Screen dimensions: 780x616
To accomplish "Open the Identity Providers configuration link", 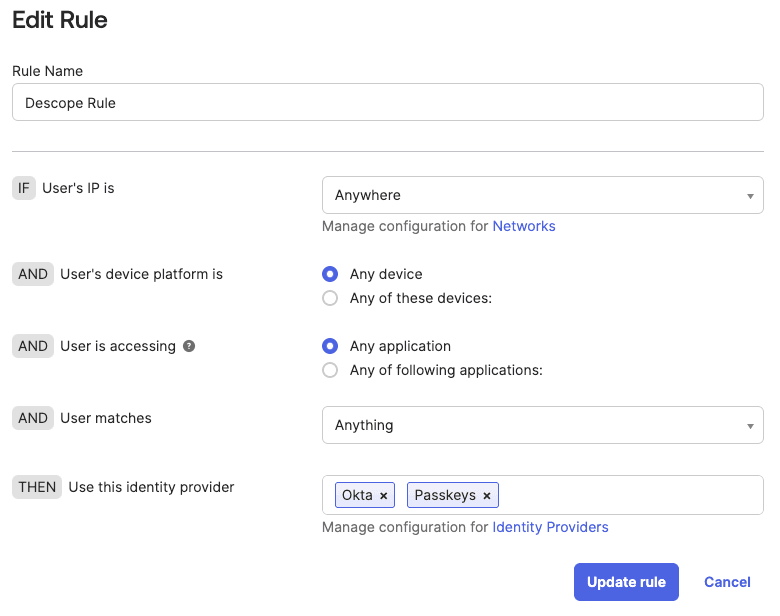I will [550, 527].
